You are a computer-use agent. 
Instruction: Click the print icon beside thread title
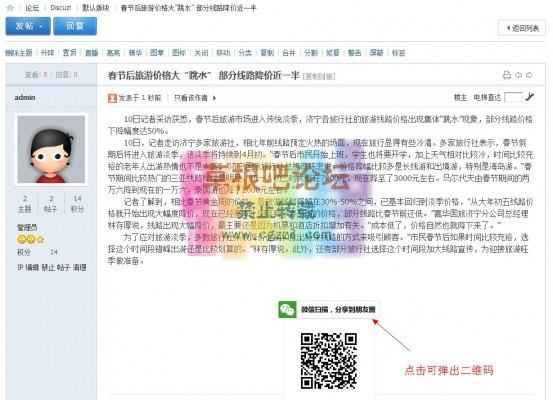[507, 75]
